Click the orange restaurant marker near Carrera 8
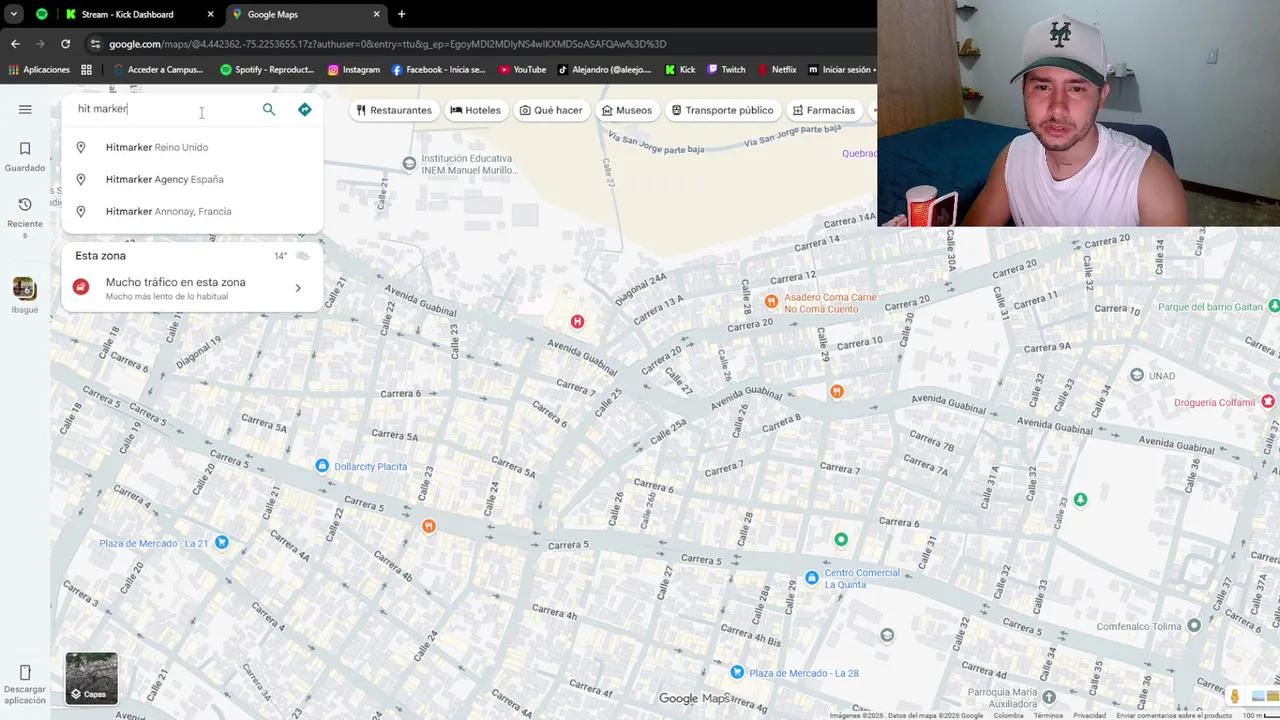 837,391
